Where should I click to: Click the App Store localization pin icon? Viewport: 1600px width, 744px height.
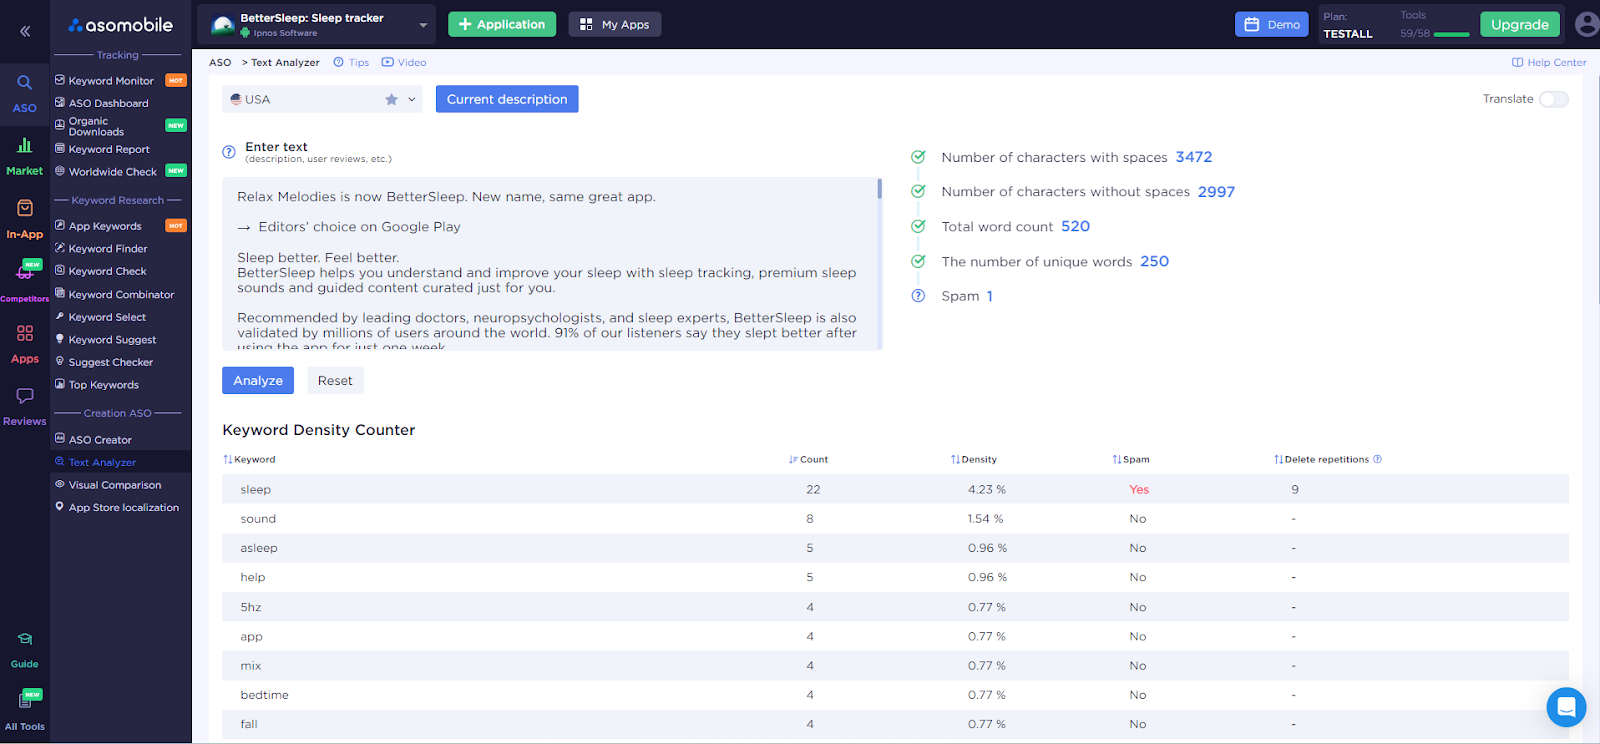pos(60,507)
